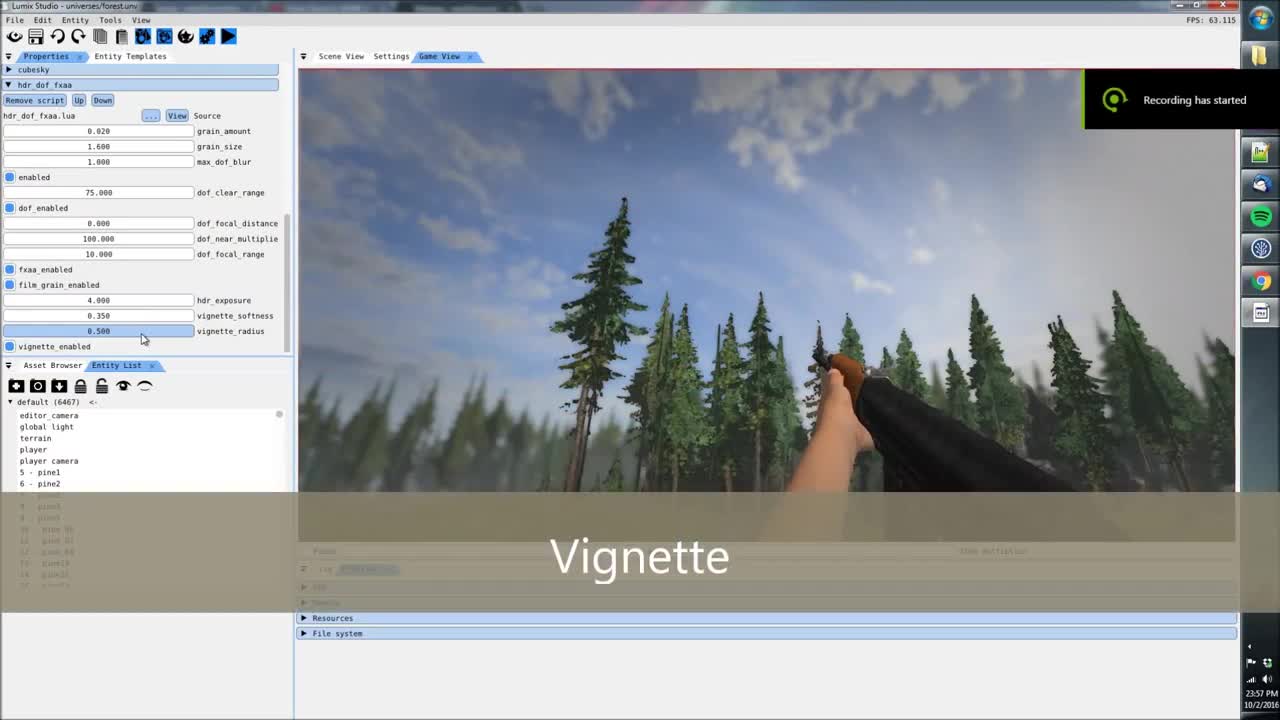Viewport: 1280px width, 720px height.
Task: Start game mode with the play icon
Action: (x=228, y=37)
